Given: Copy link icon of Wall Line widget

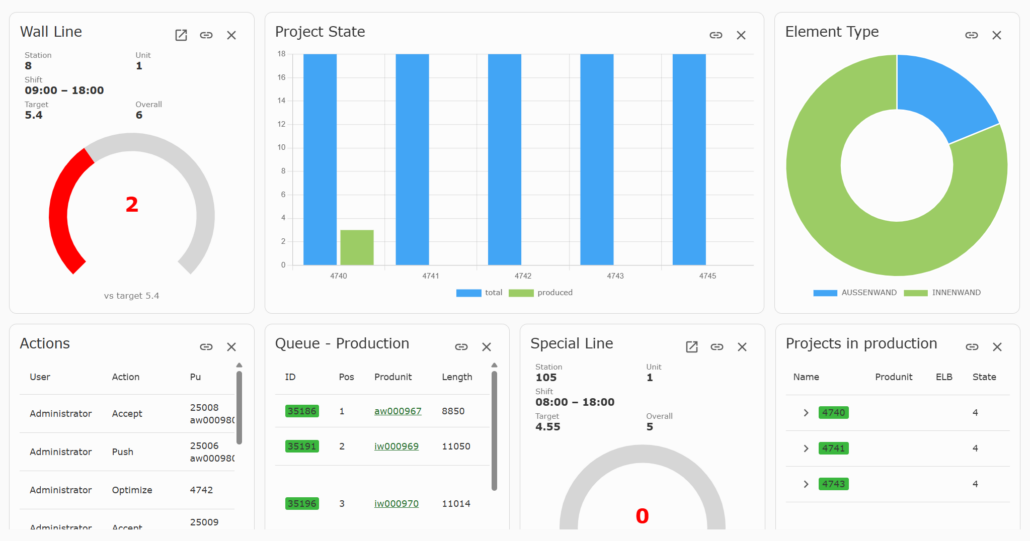Looking at the screenshot, I should 206,35.
